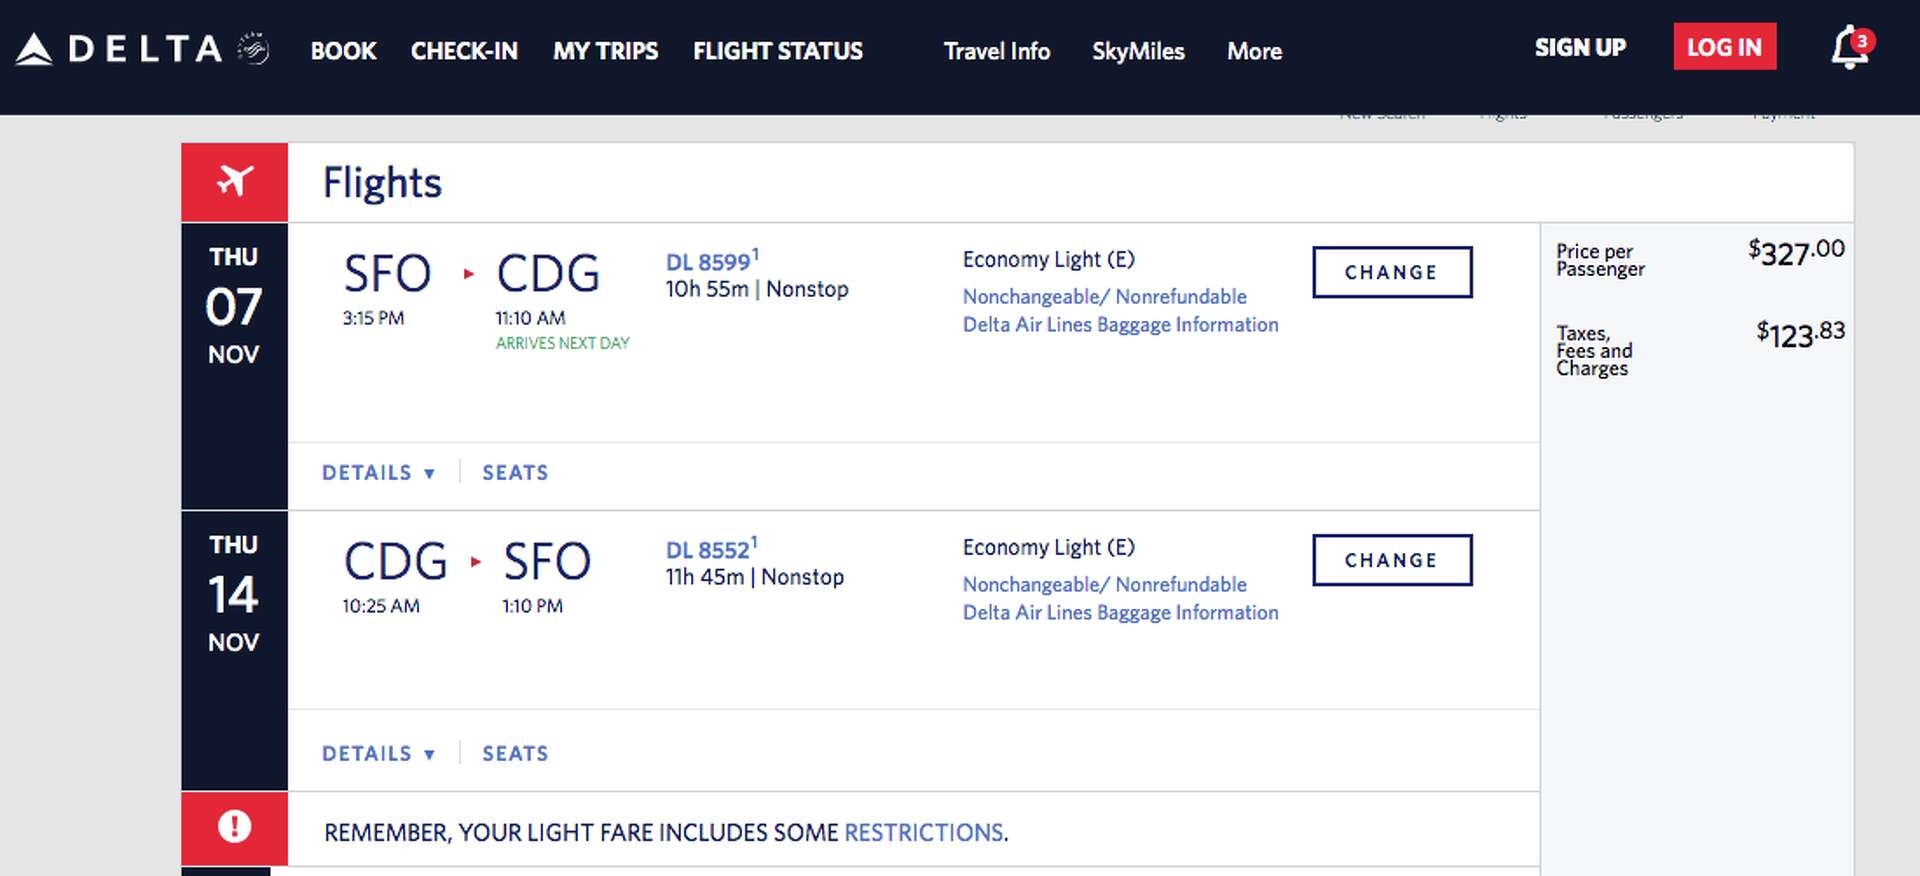
Task: Click the red exclamation warning icon
Action: 235,827
